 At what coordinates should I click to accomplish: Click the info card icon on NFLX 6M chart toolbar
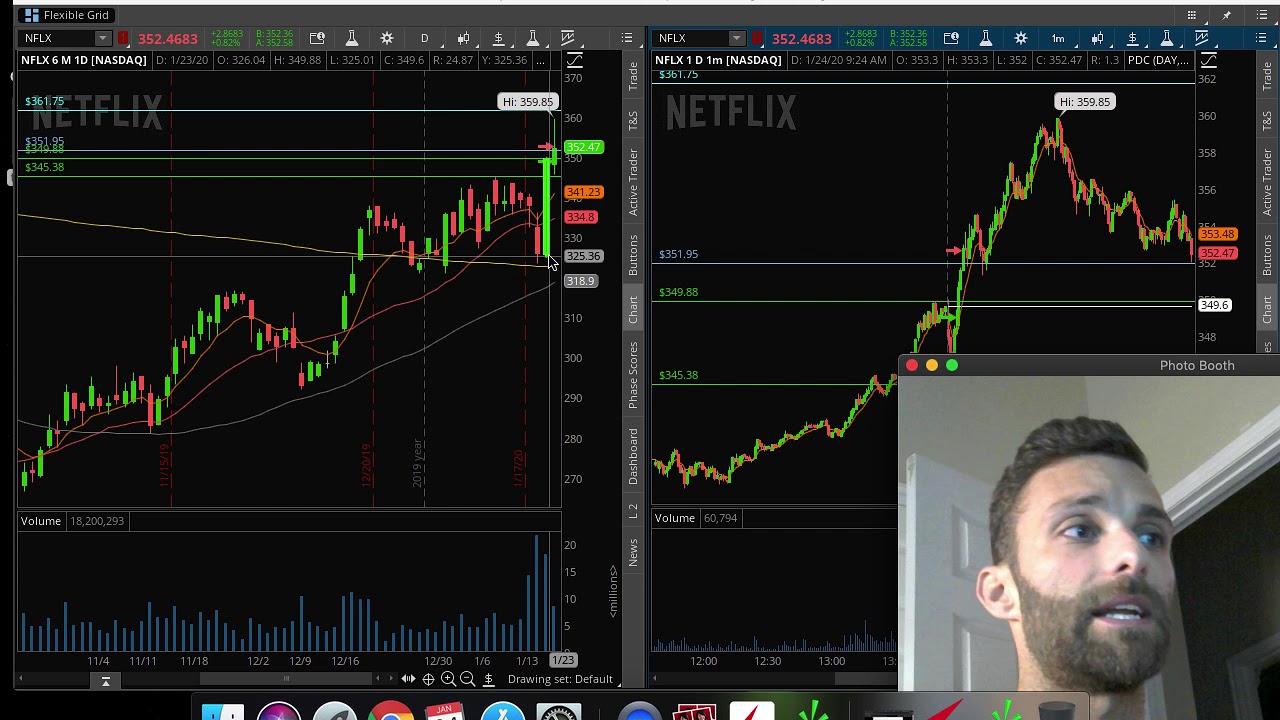pyautogui.click(x=317, y=38)
